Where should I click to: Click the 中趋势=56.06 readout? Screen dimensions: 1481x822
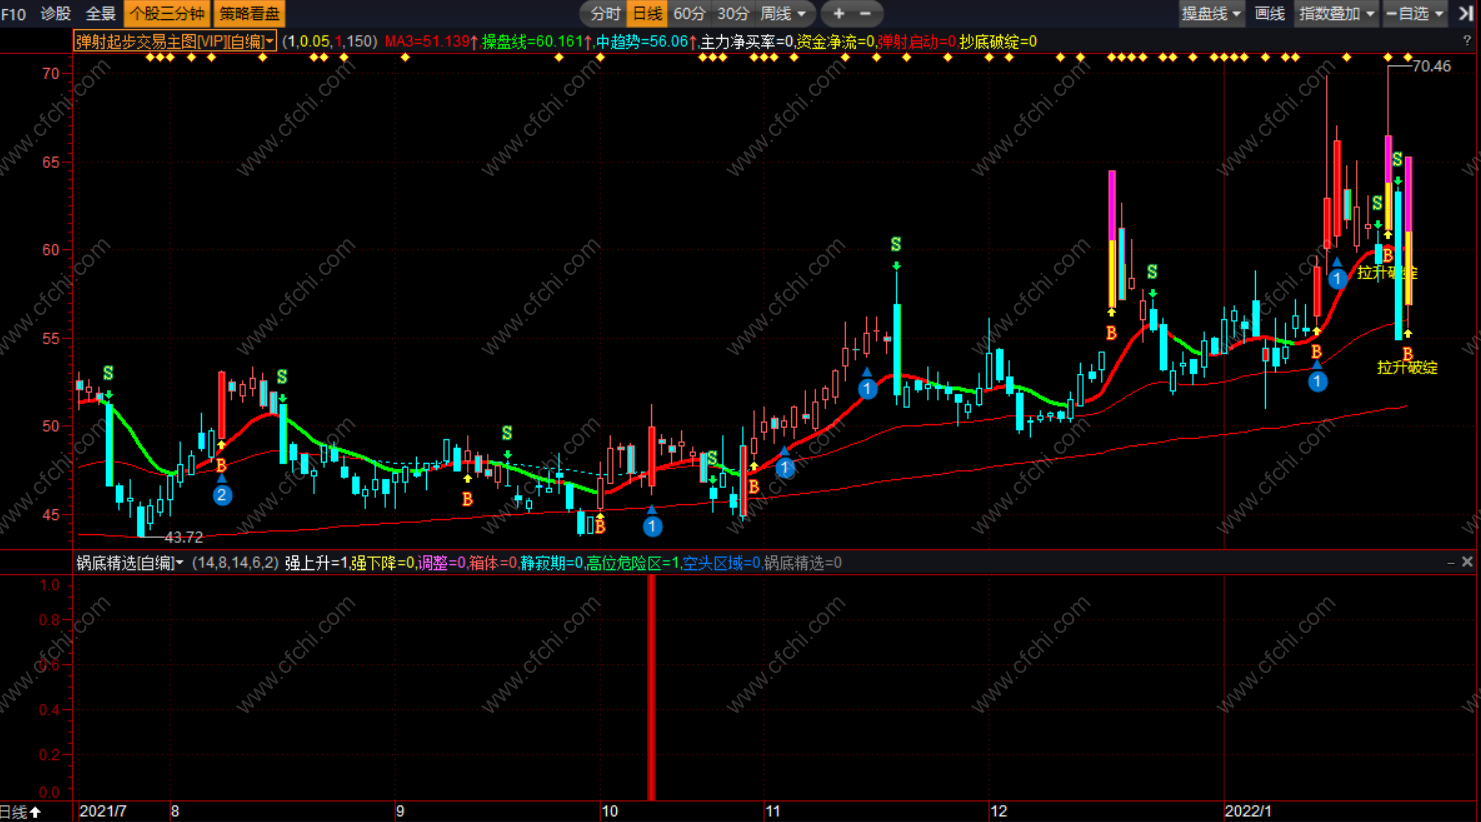[x=647, y=41]
